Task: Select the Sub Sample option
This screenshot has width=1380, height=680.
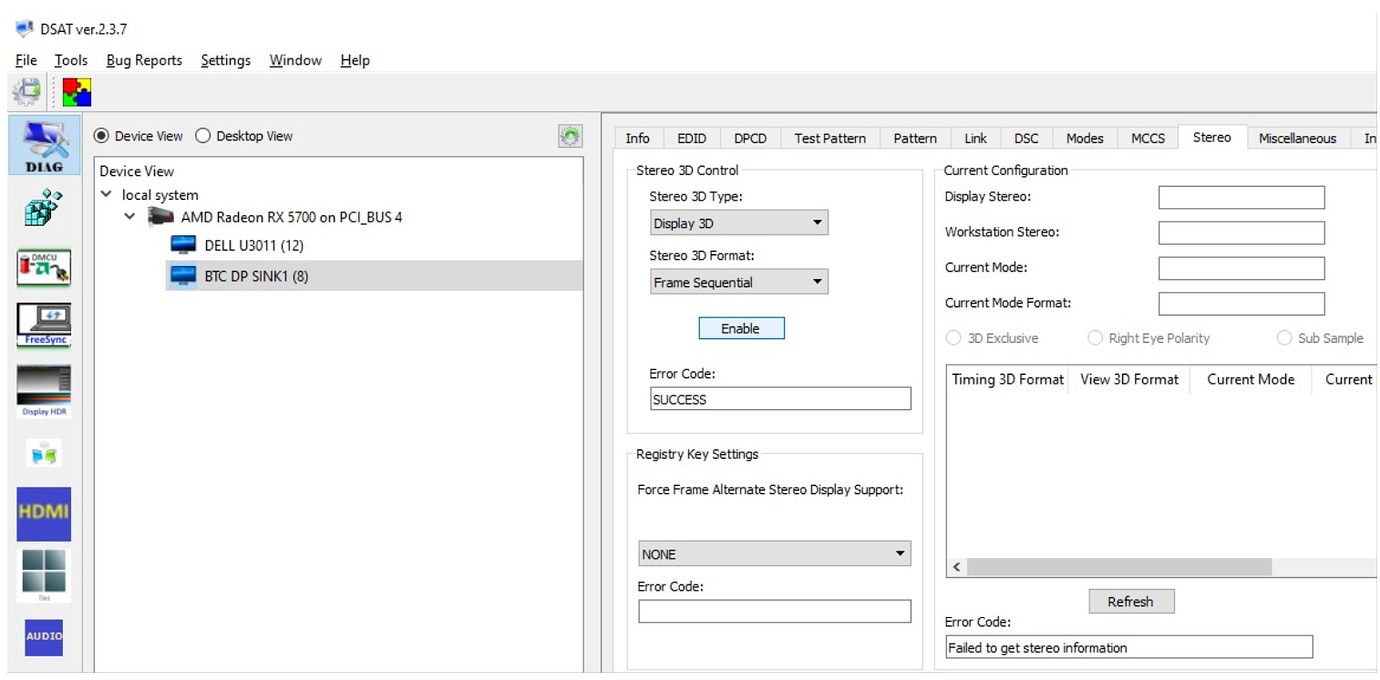Action: pos(1284,338)
